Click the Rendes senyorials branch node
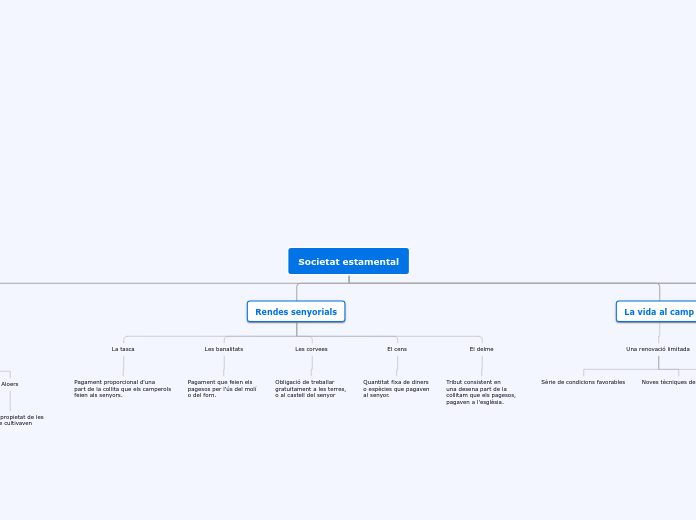This screenshot has height=520, width=696. pyautogui.click(x=296, y=312)
